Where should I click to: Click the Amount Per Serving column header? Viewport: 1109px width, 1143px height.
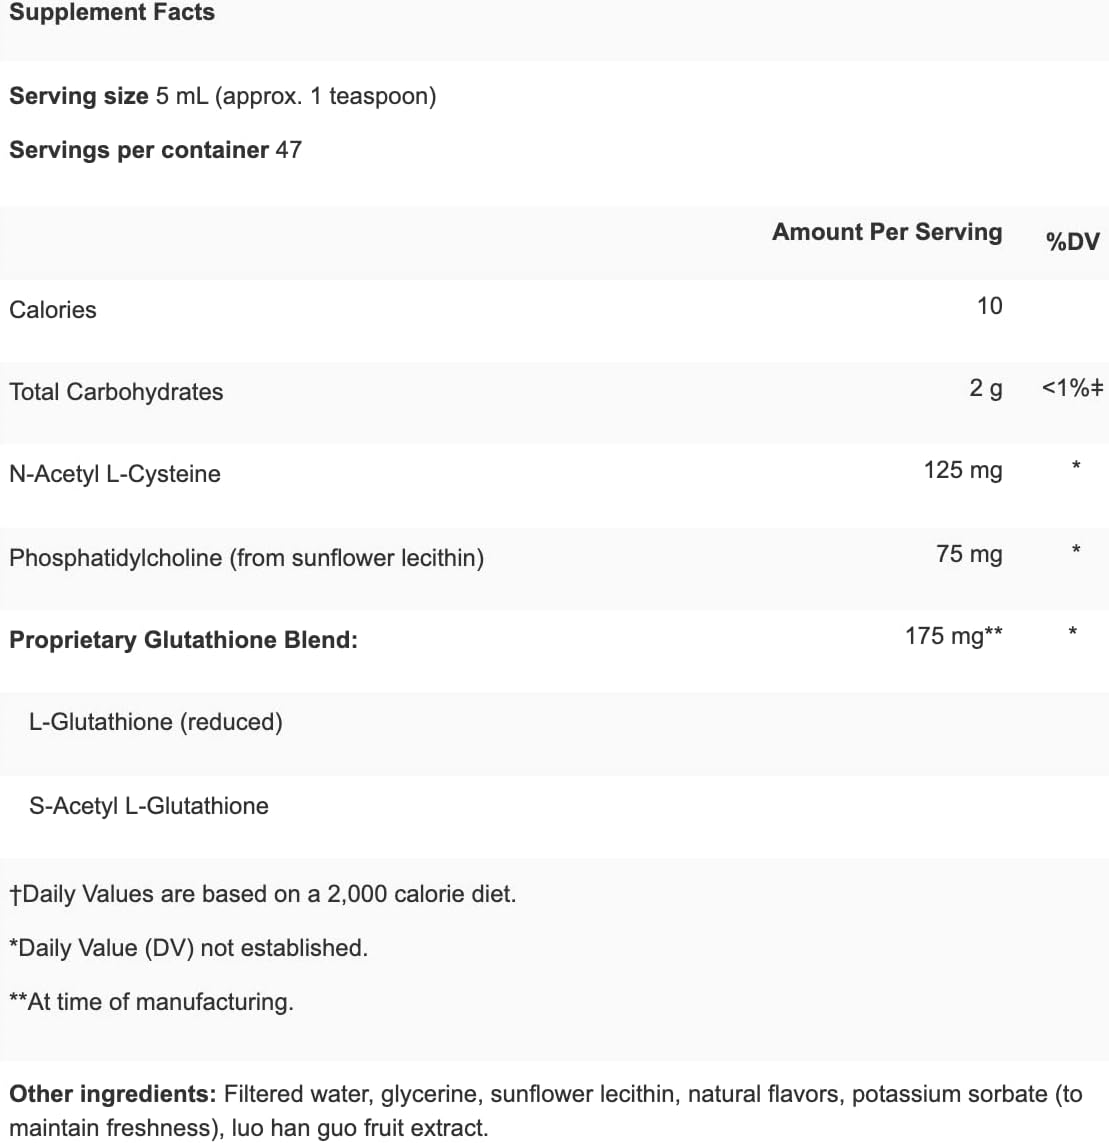click(x=886, y=232)
